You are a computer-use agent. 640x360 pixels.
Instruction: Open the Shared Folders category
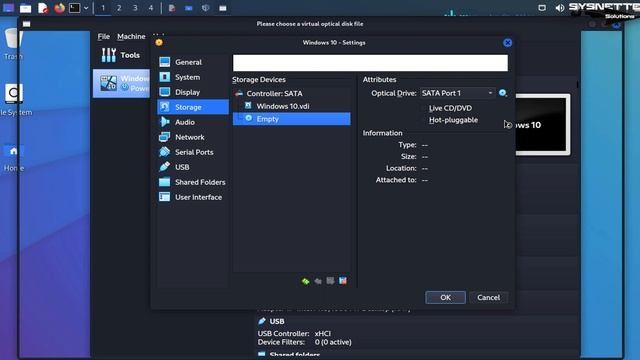coord(192,182)
